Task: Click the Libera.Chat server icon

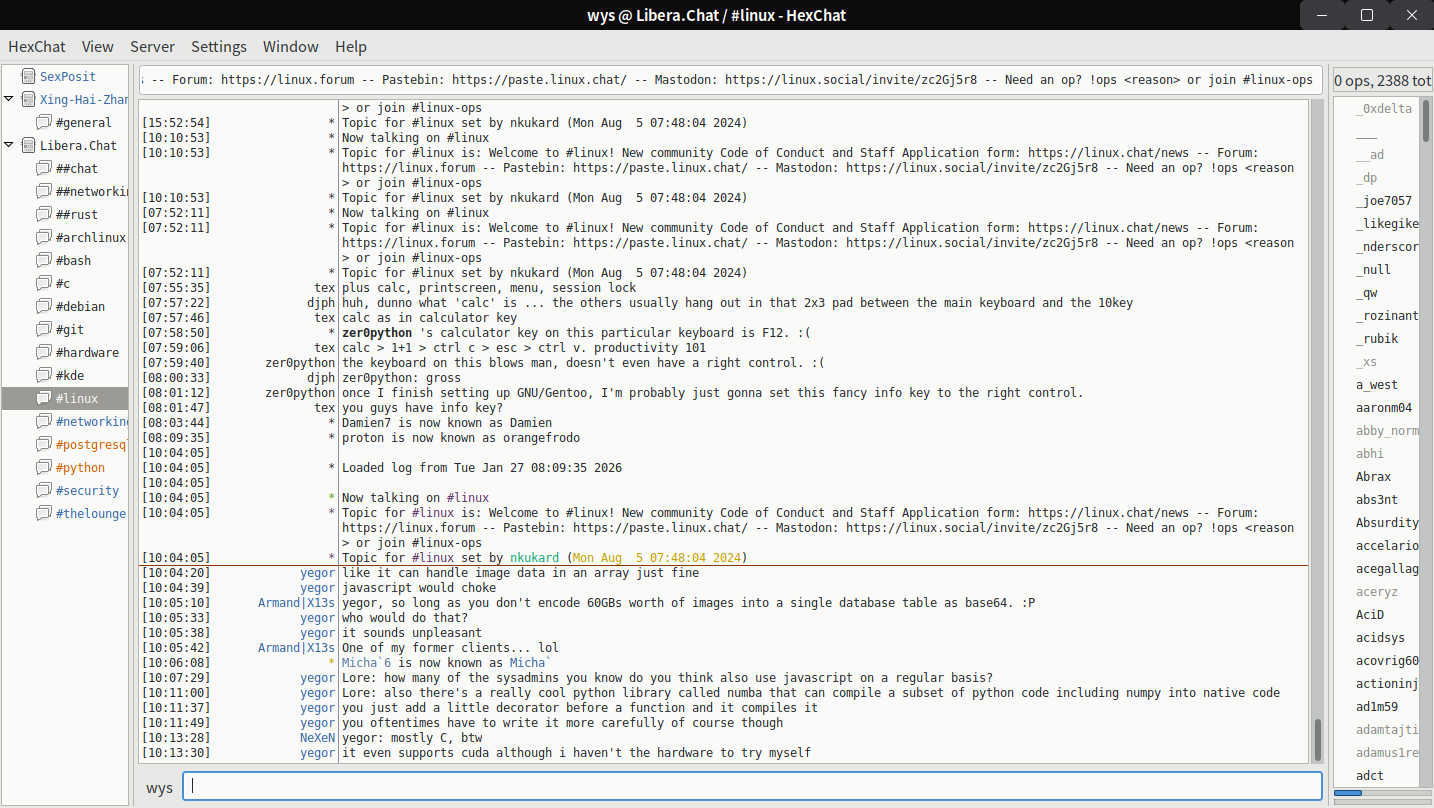Action: [x=26, y=145]
